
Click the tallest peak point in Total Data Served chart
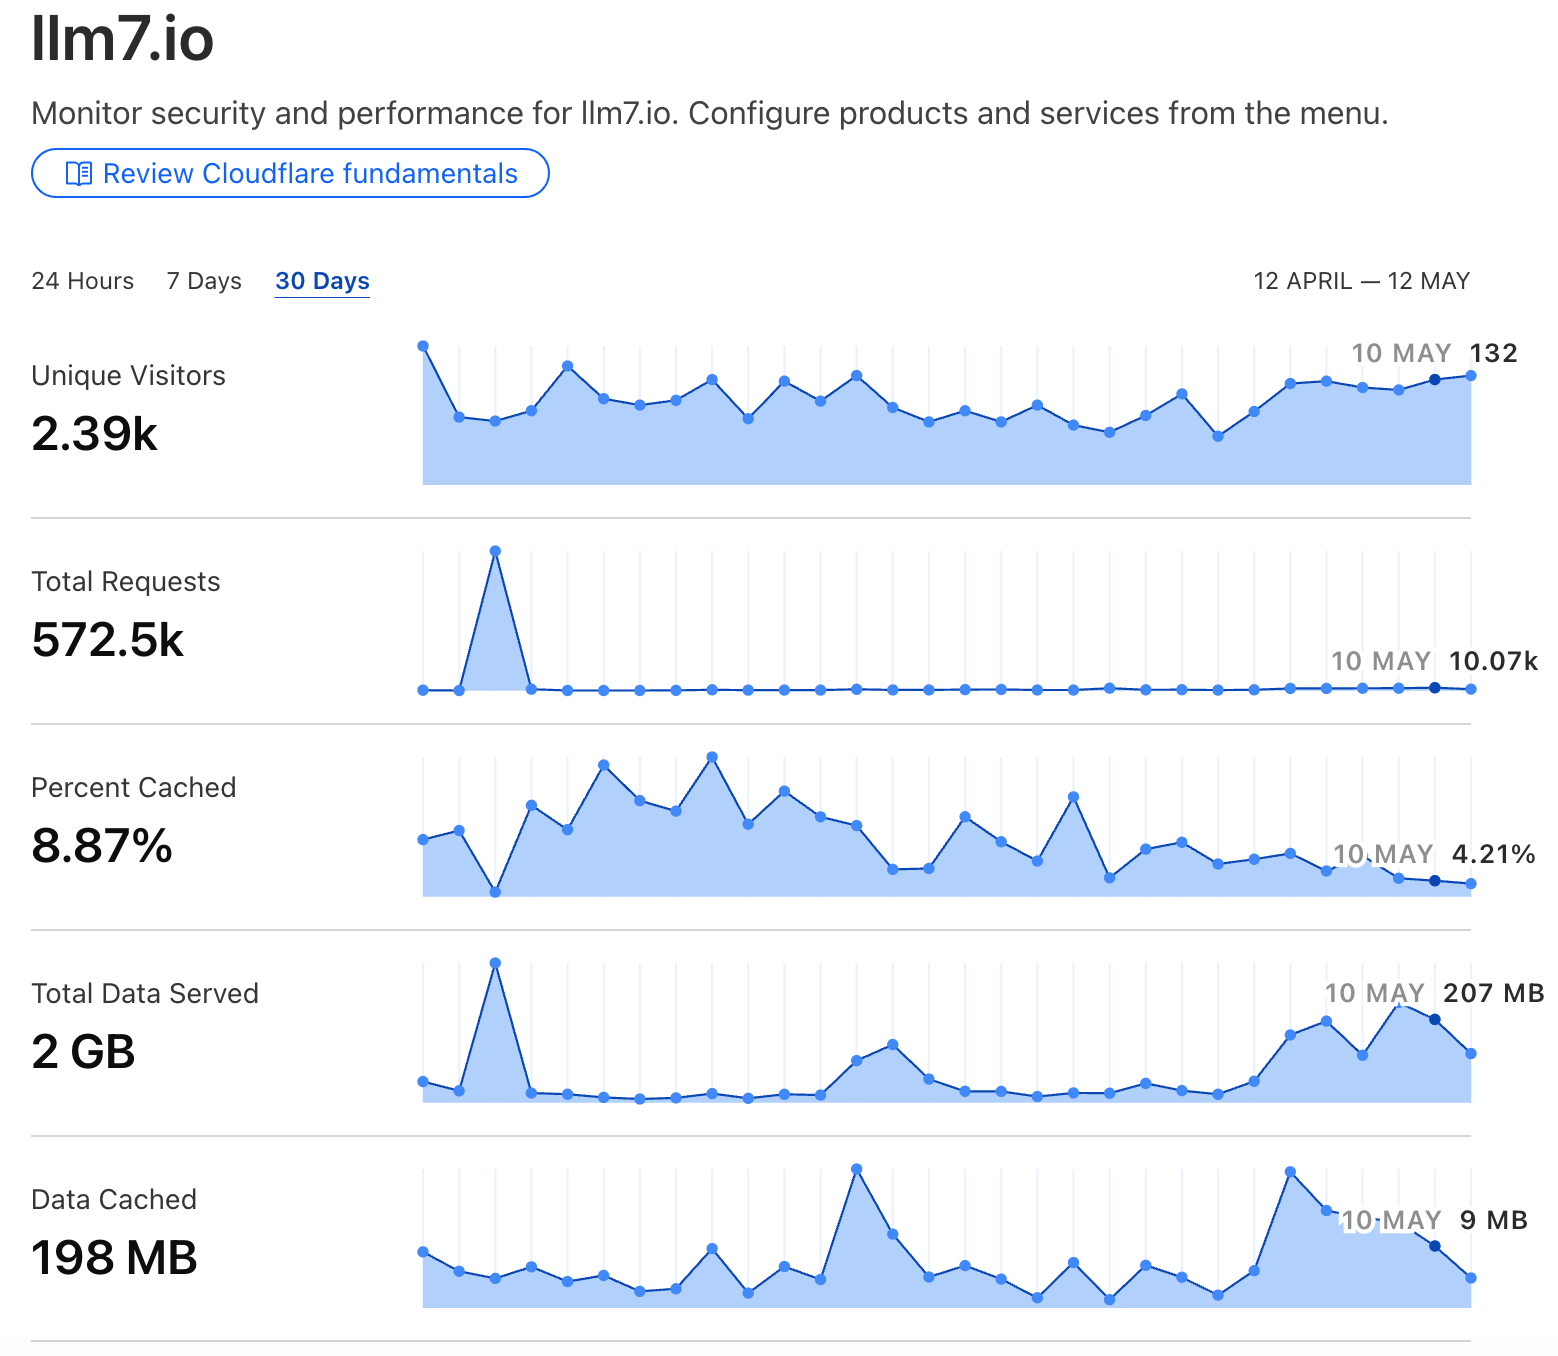tap(495, 963)
